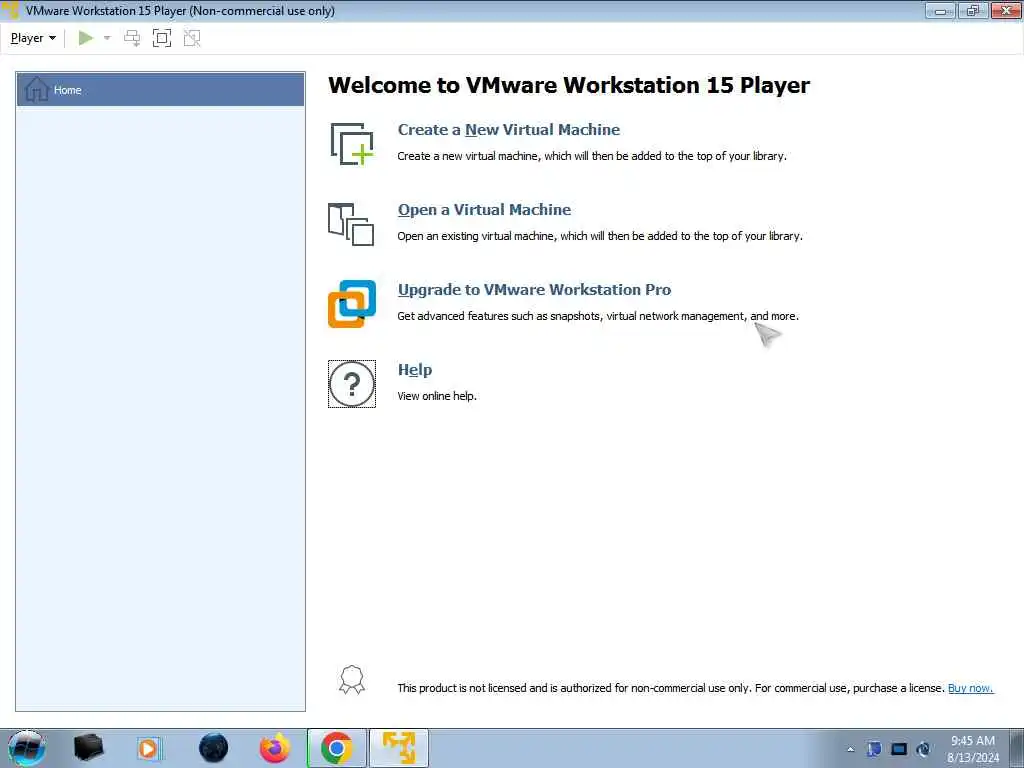Click 'View online help.' description text

[437, 396]
